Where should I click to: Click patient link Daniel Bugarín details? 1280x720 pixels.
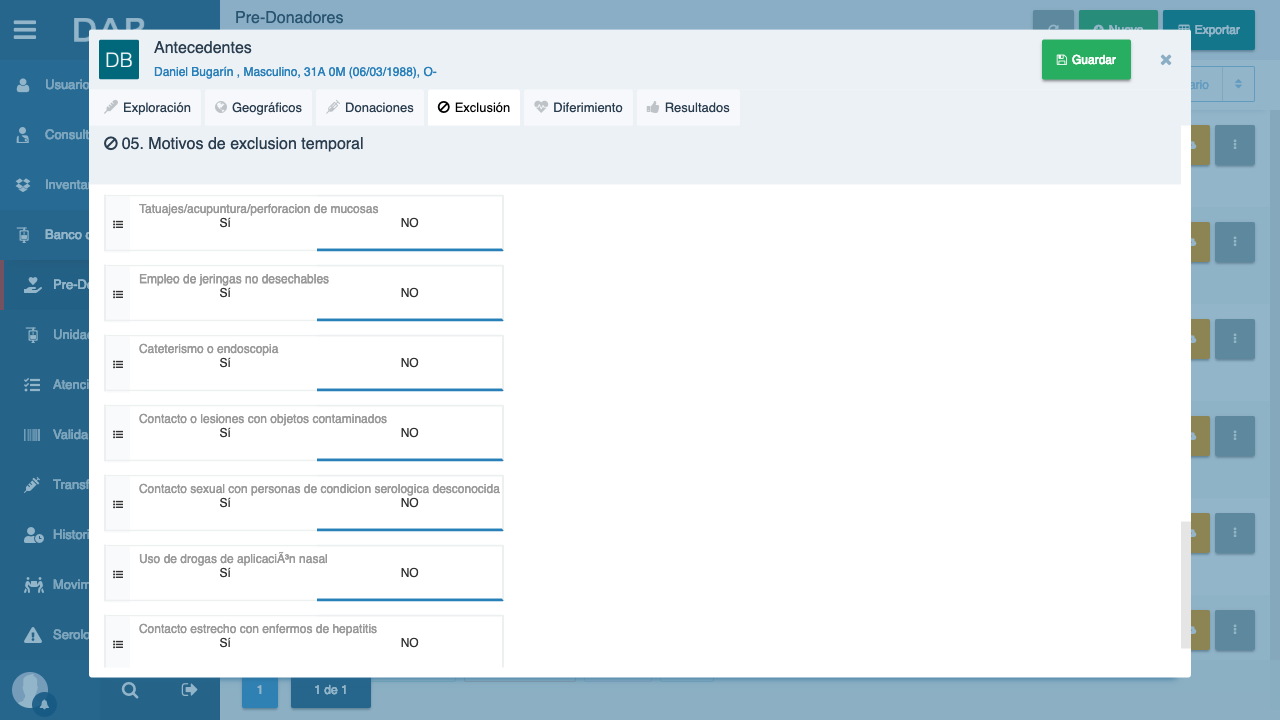tap(295, 72)
